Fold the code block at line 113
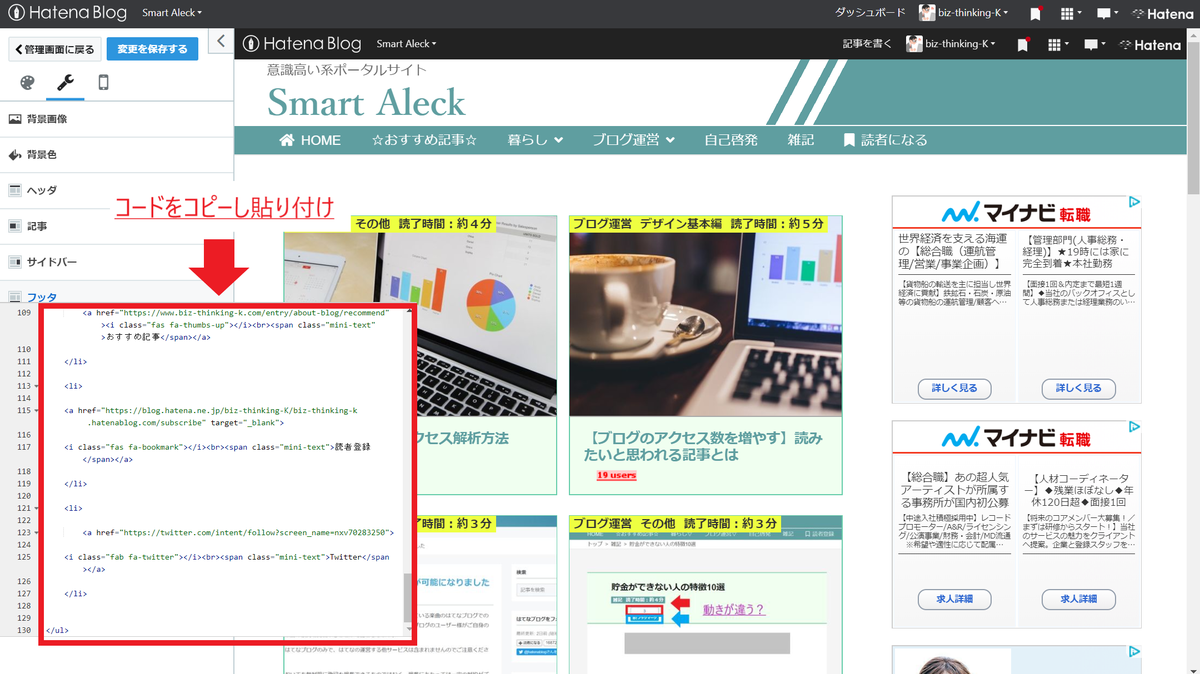The image size is (1200, 674). 35,385
